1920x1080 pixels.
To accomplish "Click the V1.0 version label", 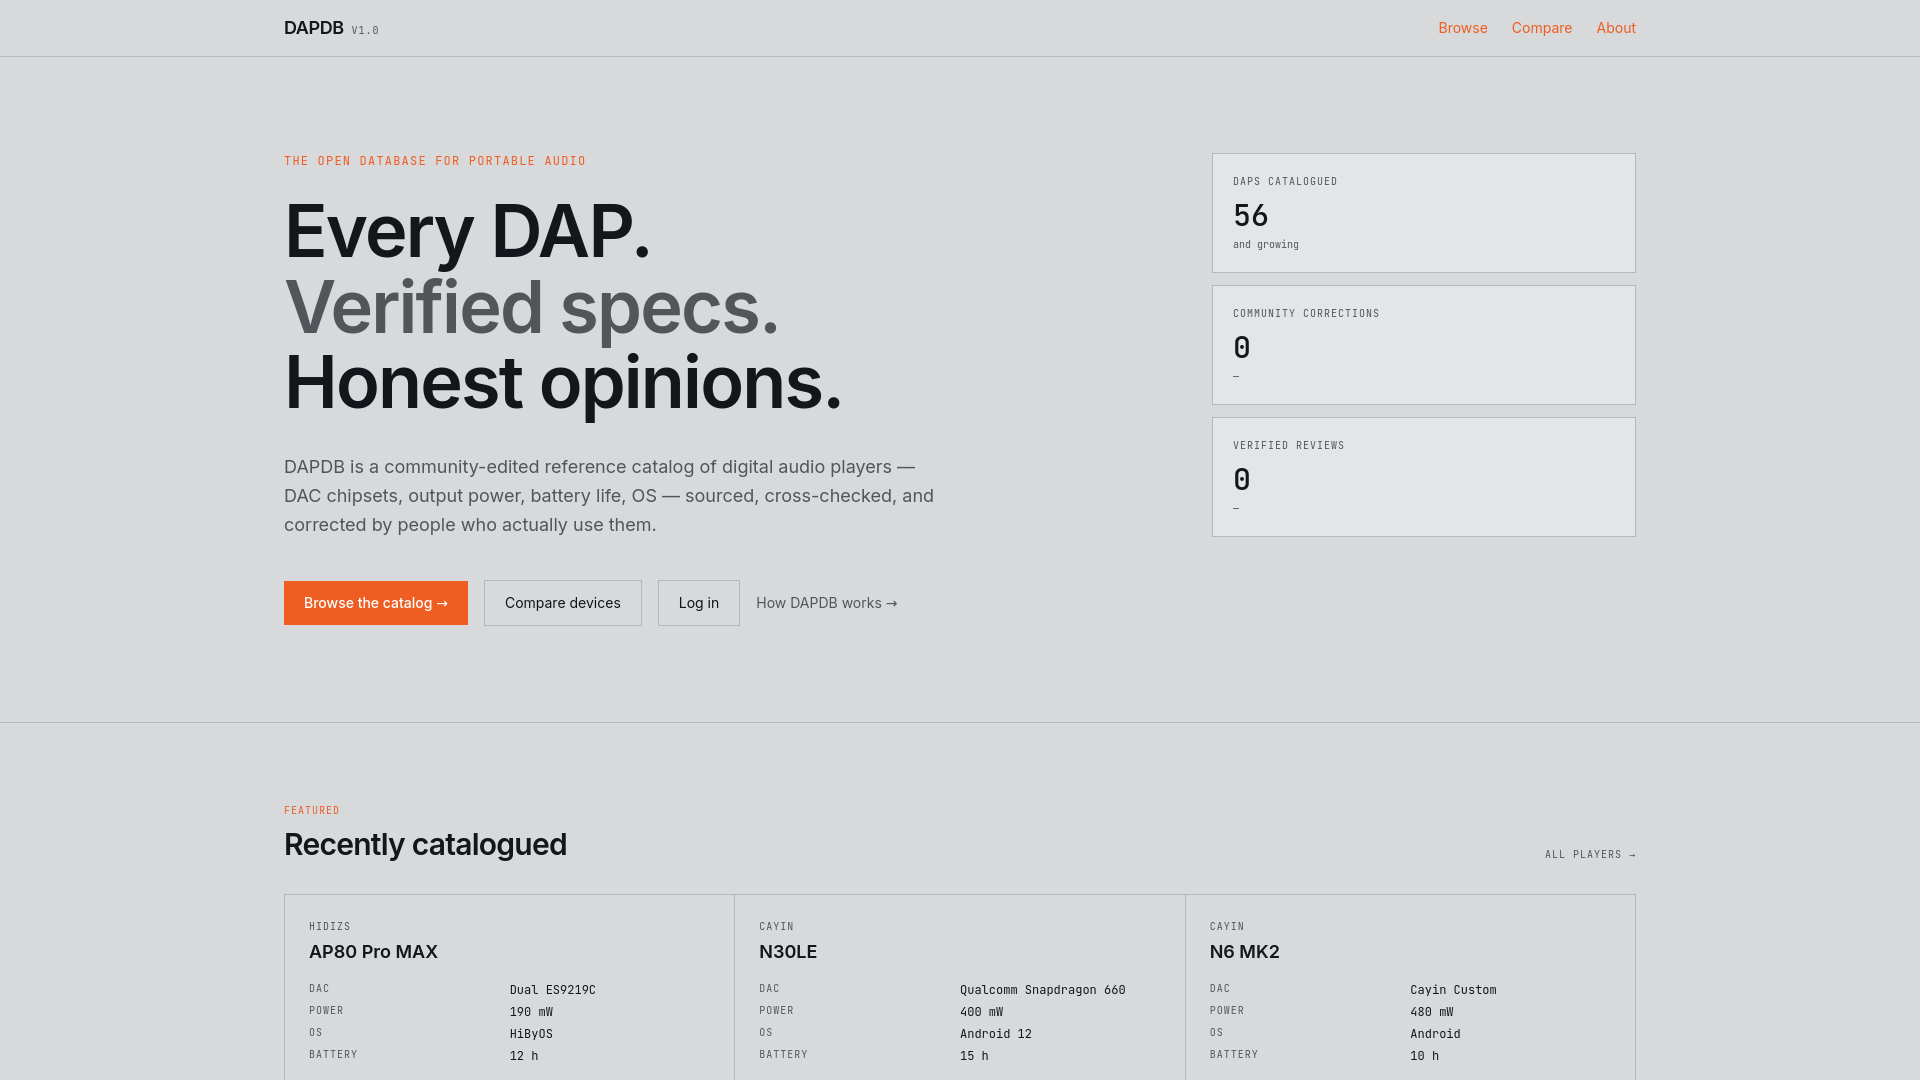I will pyautogui.click(x=365, y=31).
